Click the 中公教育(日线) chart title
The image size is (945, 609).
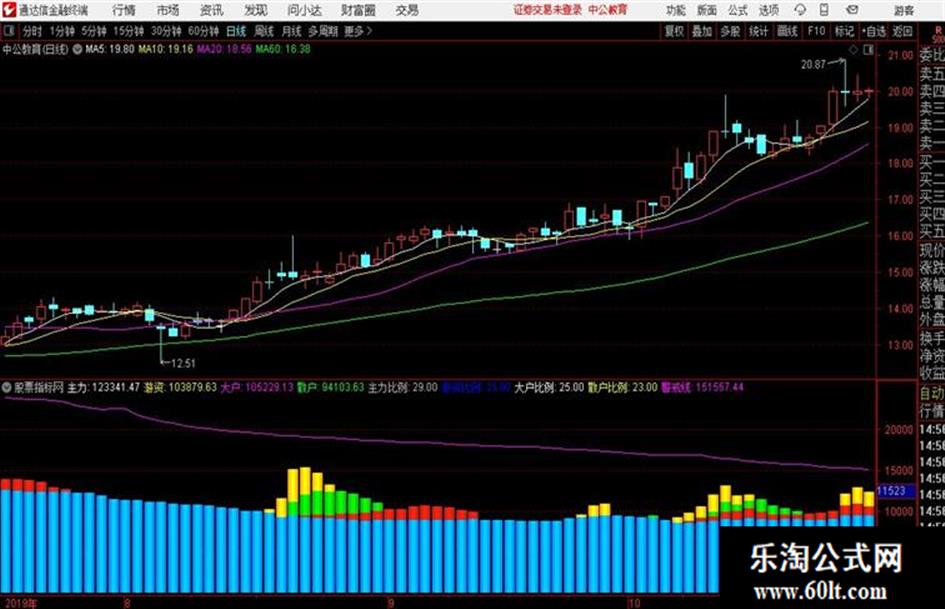coord(36,49)
